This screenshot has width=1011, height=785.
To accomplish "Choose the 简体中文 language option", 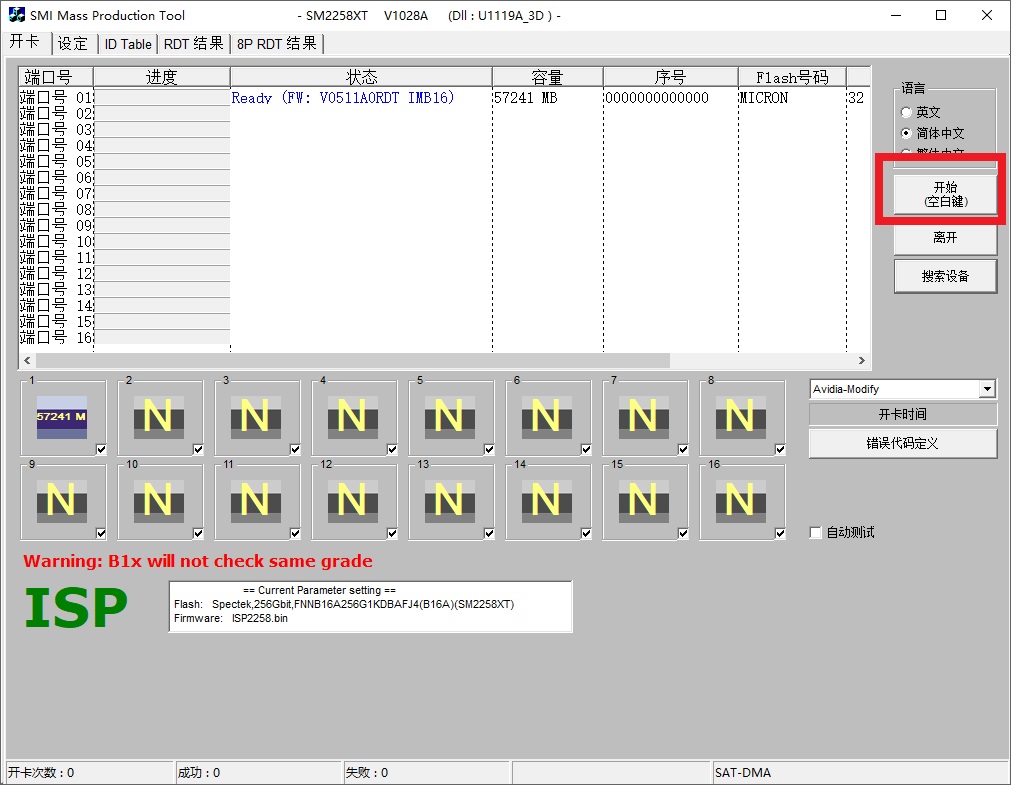I will [x=907, y=133].
